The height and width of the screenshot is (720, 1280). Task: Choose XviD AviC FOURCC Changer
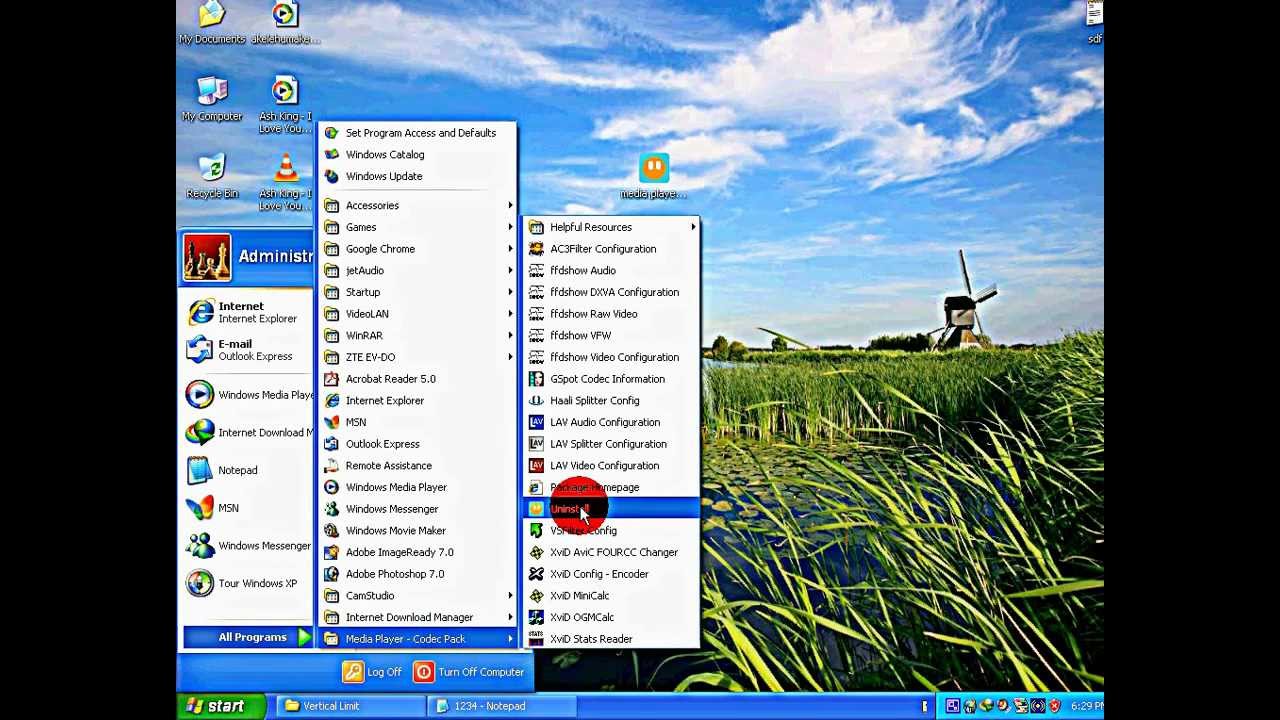coord(612,552)
